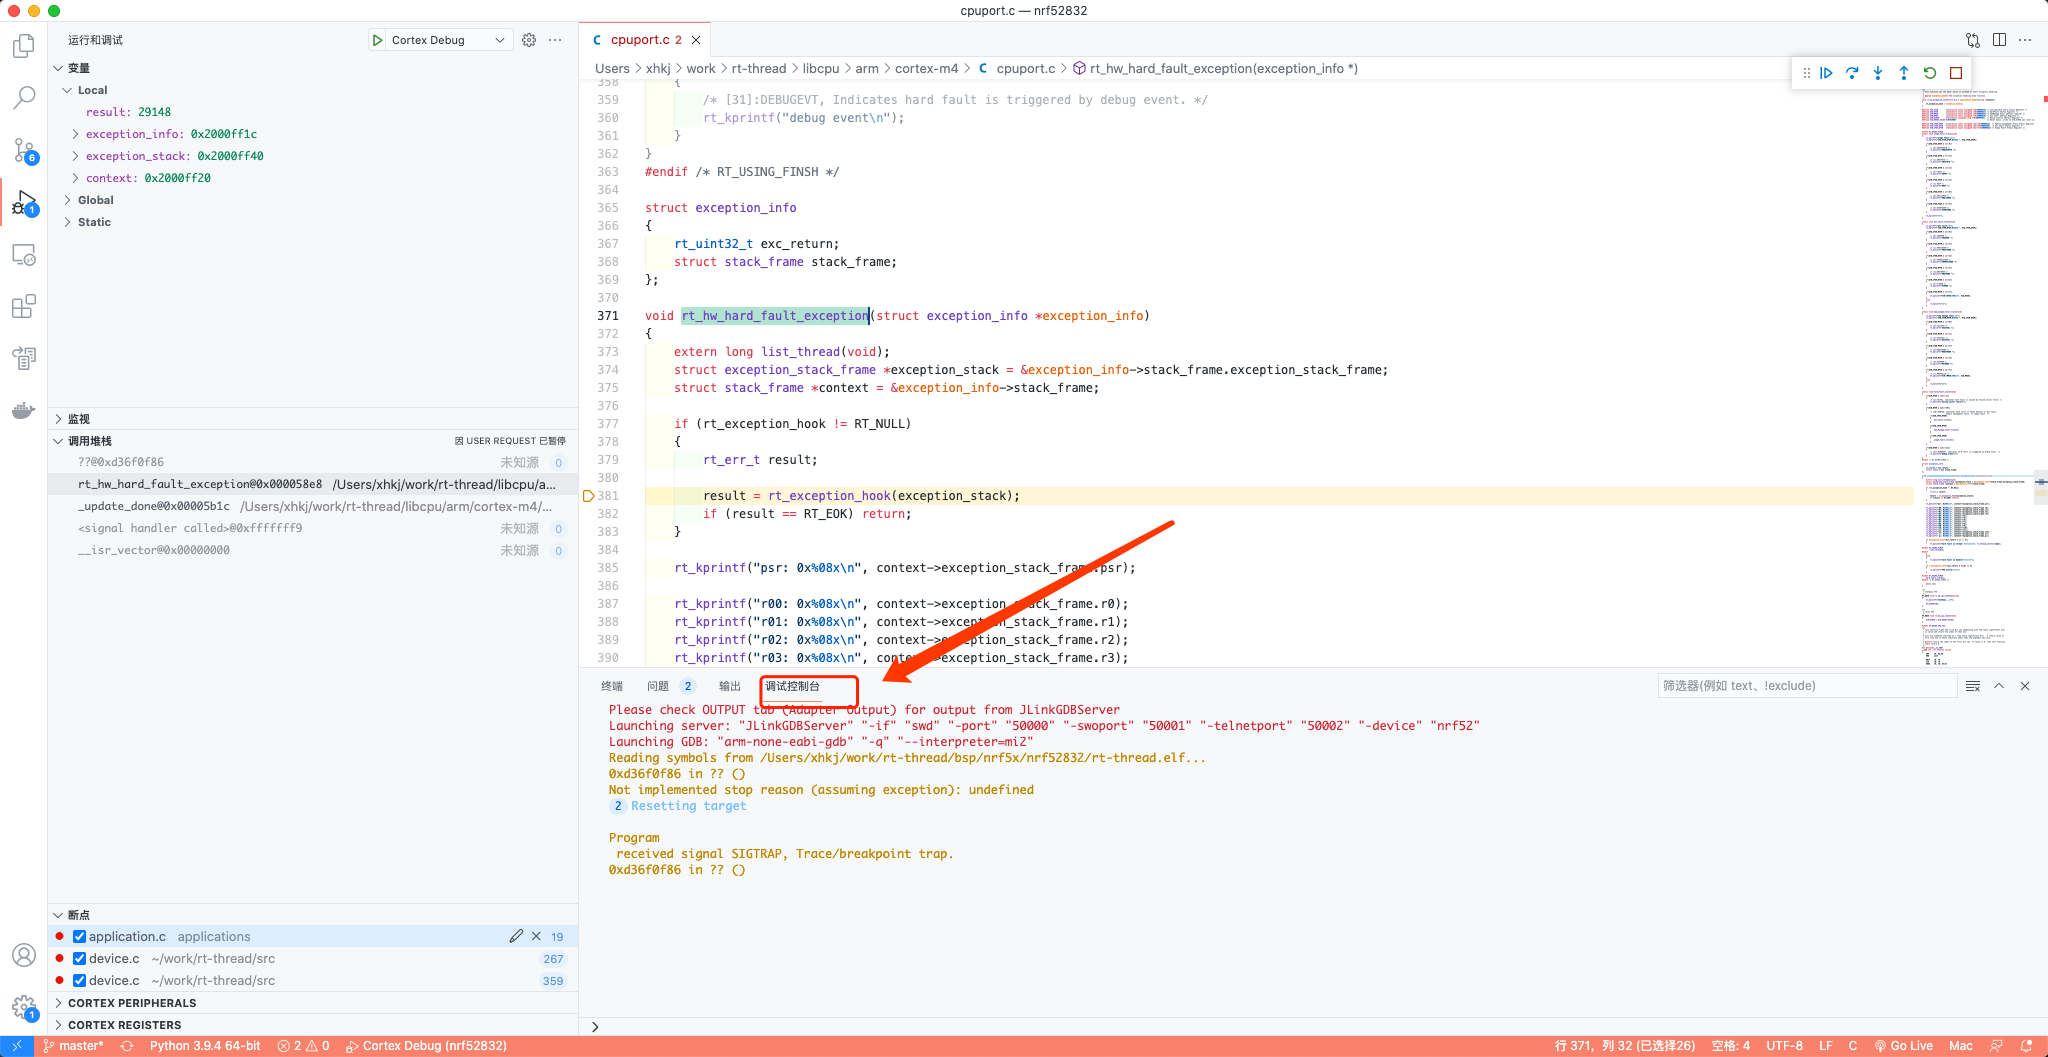This screenshot has height=1057, width=2048.
Task: Close the bottom panel
Action: [2025, 686]
